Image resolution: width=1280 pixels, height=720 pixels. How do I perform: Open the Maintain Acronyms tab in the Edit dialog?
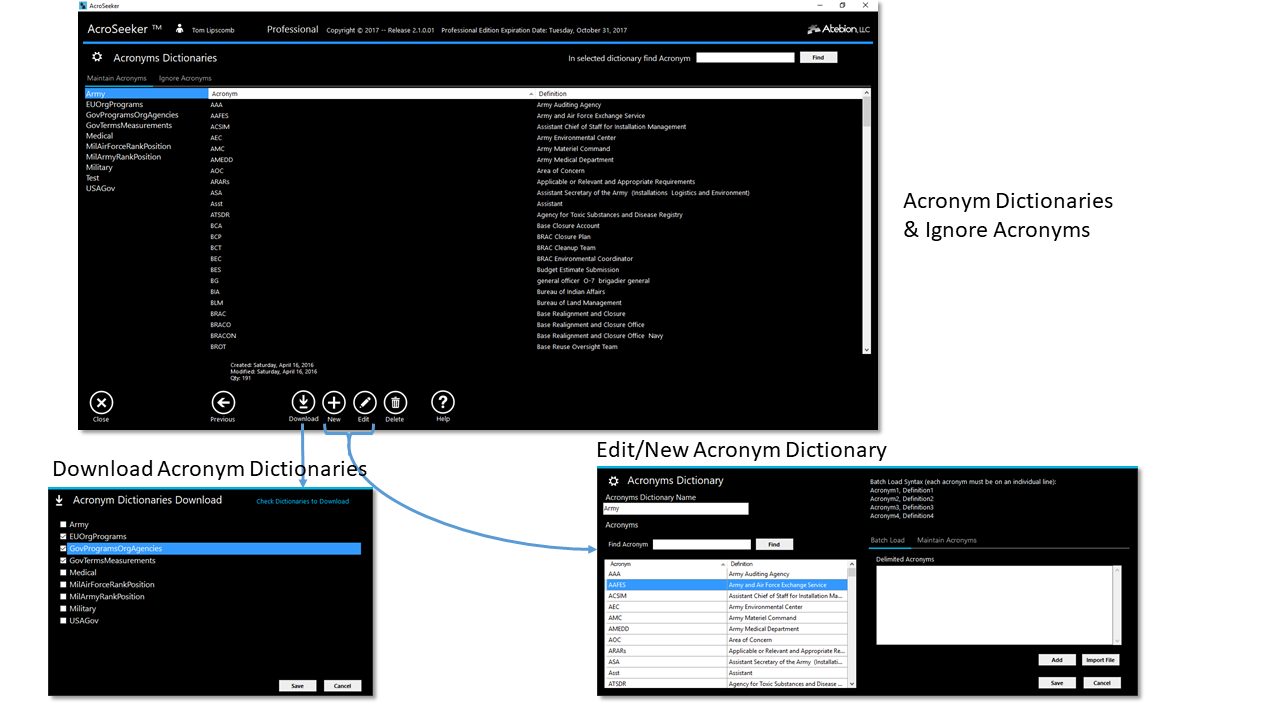947,540
